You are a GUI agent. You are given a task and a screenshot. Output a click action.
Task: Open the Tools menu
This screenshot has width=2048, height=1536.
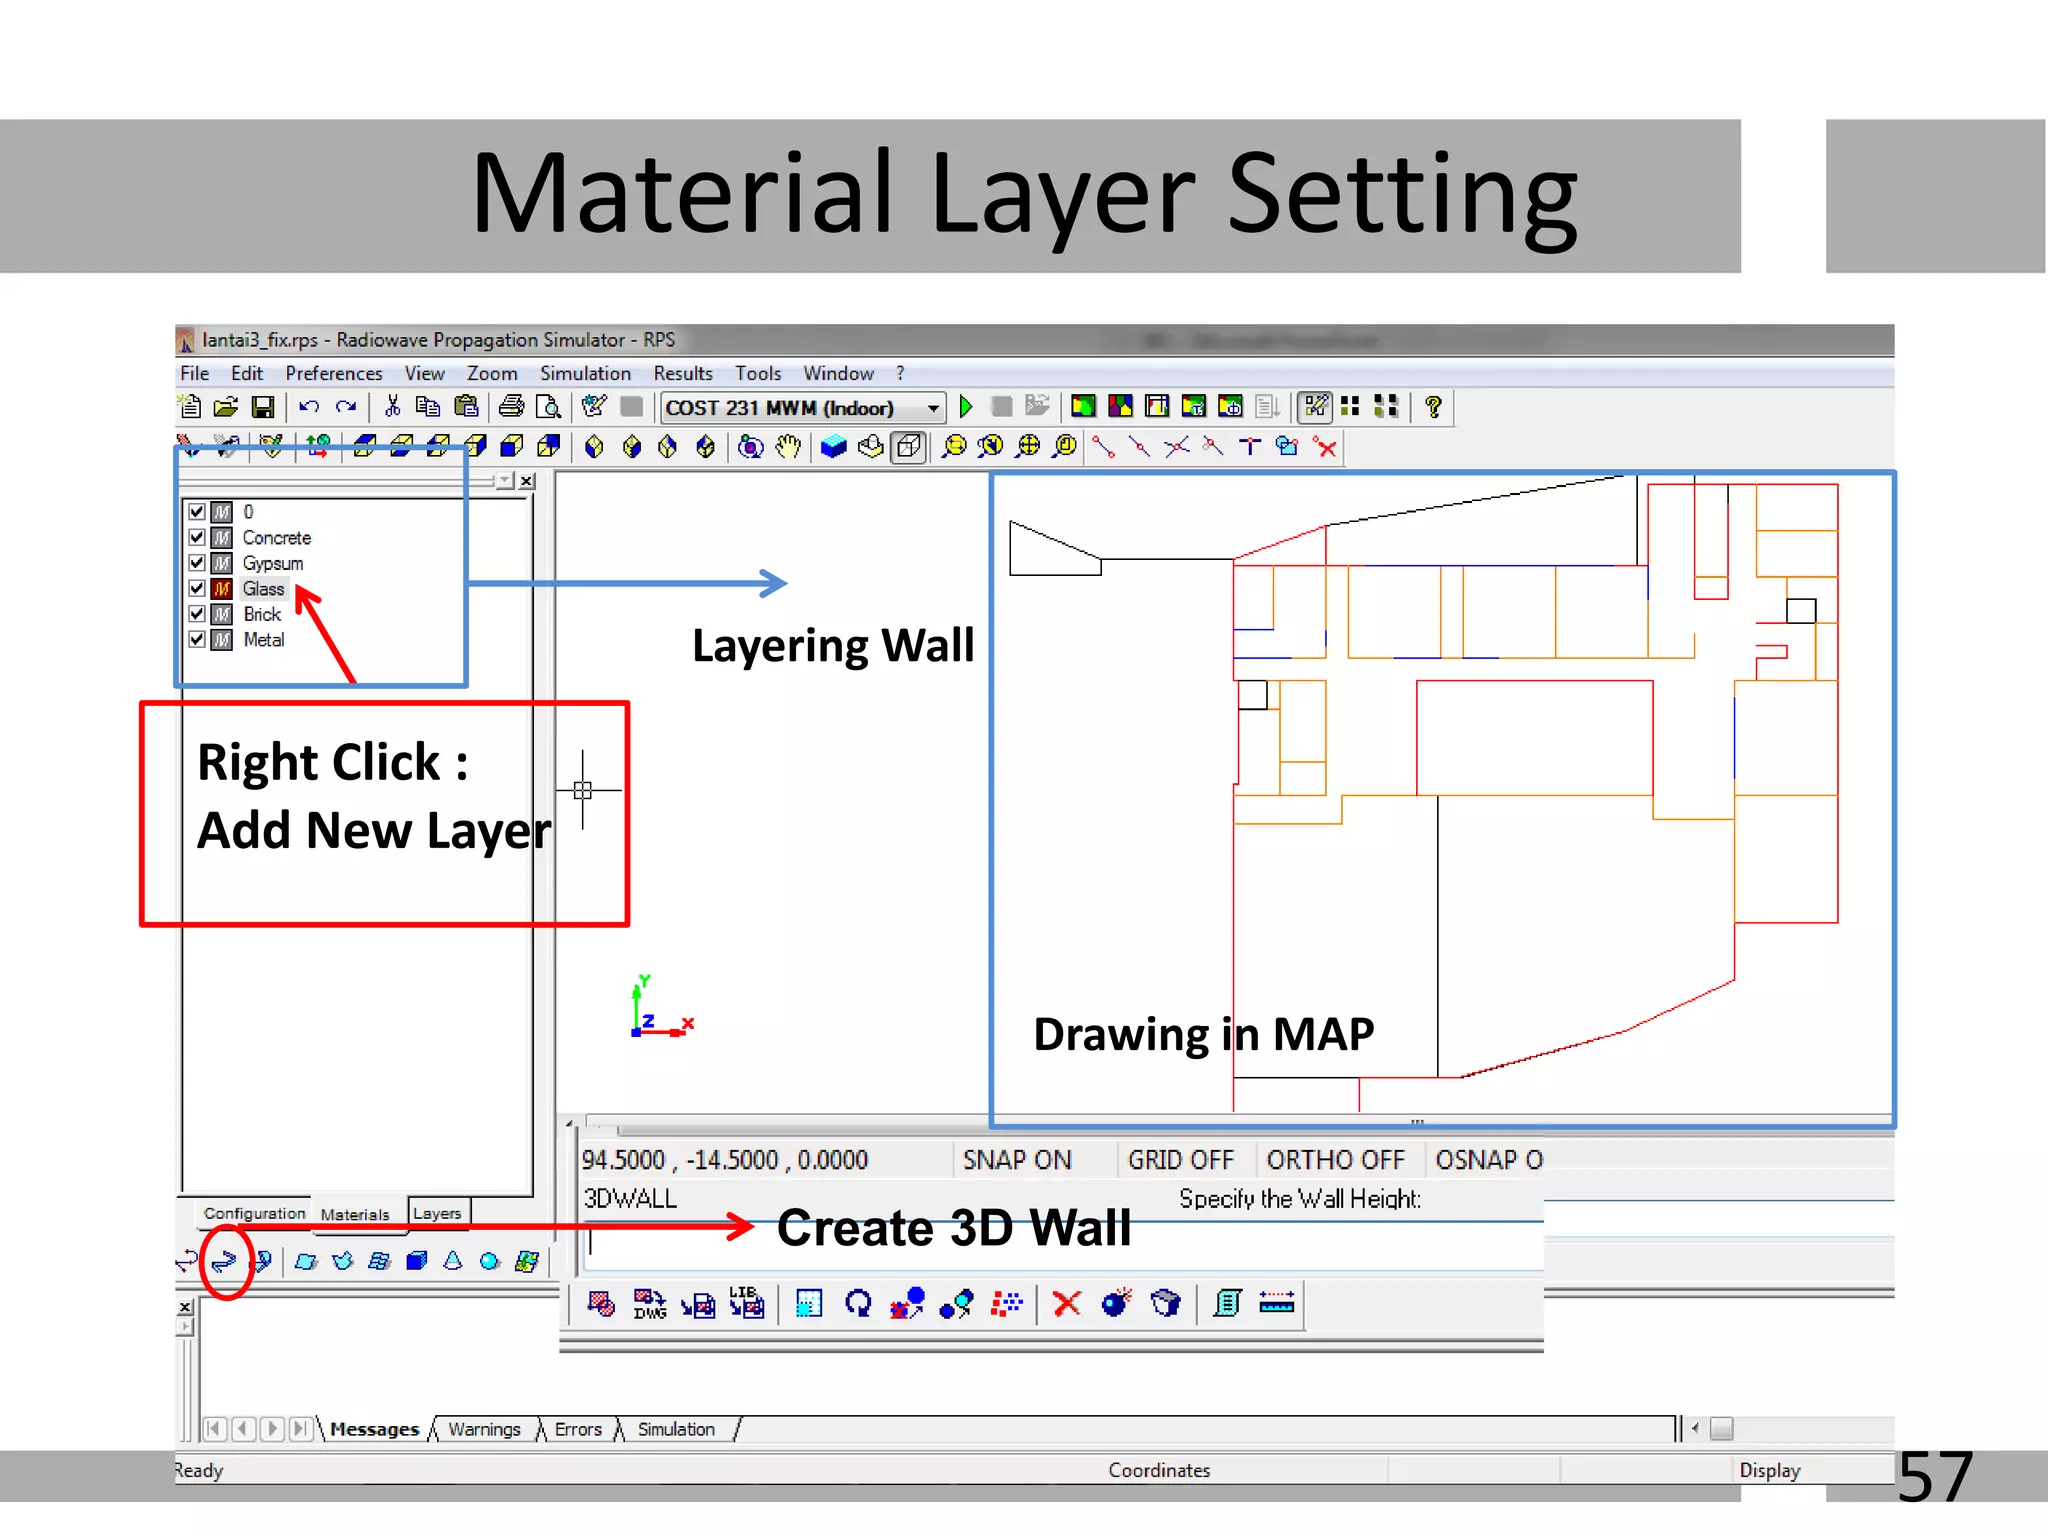pos(758,374)
